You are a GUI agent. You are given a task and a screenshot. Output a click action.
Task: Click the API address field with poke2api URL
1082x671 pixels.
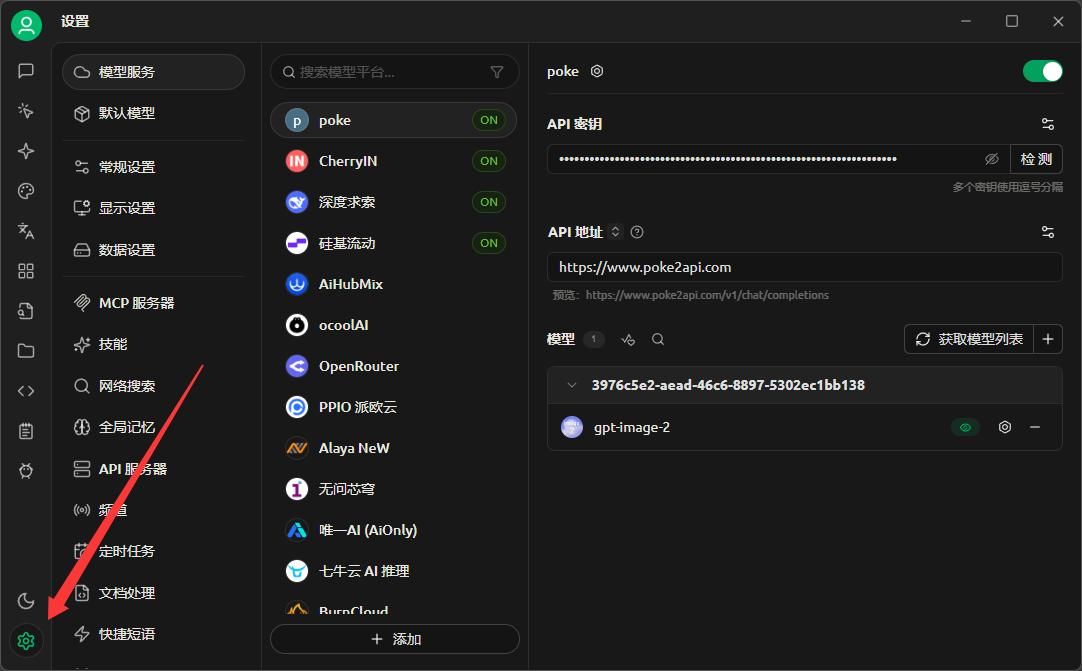805,267
